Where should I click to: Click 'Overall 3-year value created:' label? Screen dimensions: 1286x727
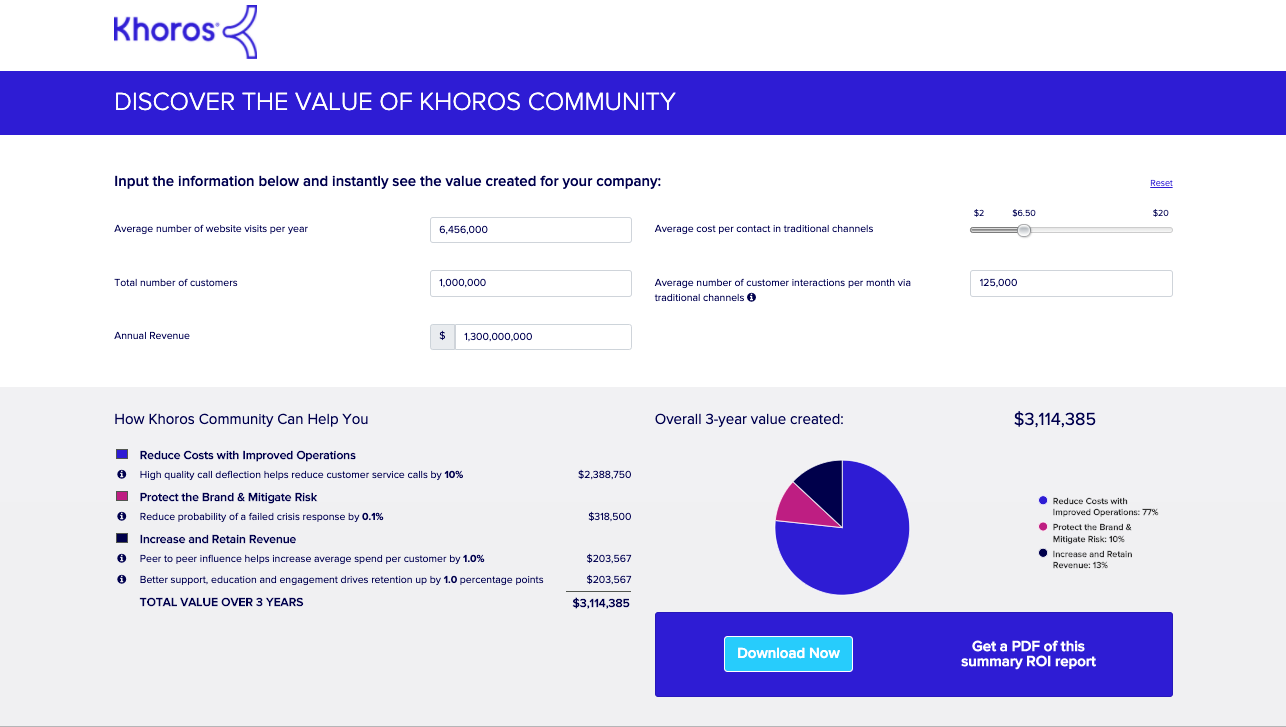[x=749, y=419]
